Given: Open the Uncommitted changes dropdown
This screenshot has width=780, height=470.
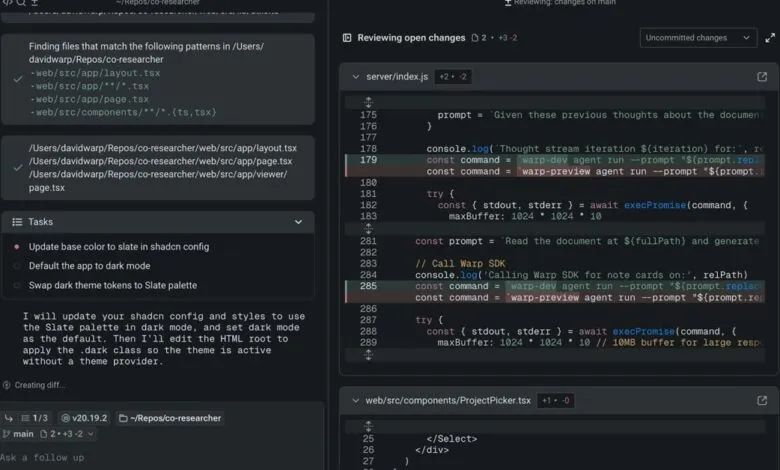Looking at the screenshot, I should pos(698,38).
